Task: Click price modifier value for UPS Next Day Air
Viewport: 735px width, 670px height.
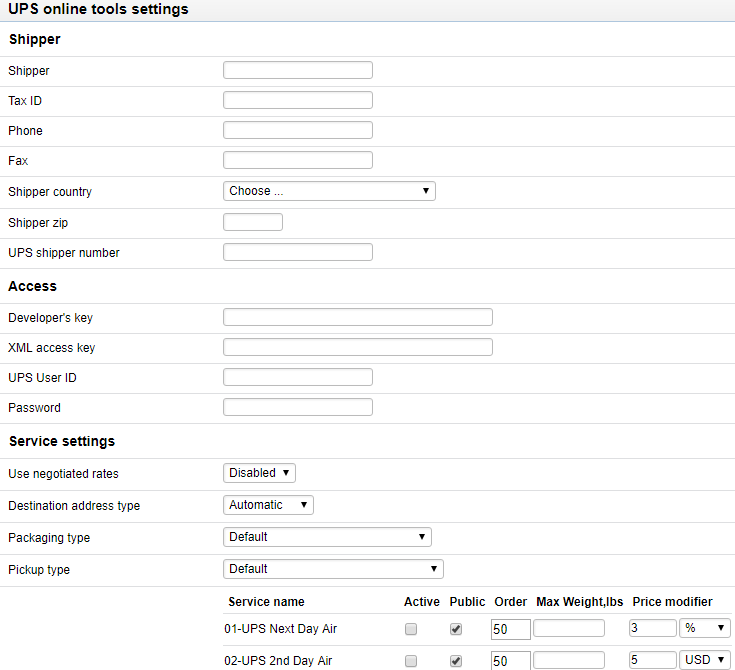Action: [653, 628]
